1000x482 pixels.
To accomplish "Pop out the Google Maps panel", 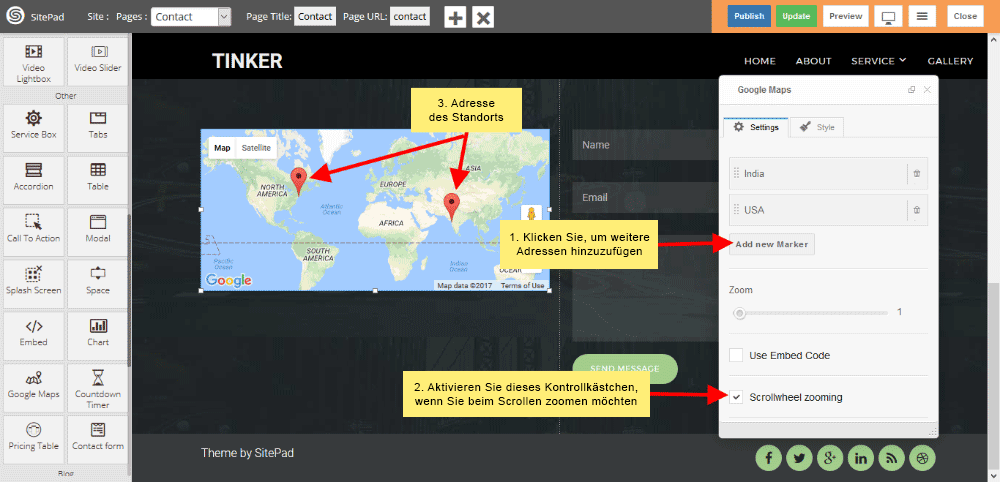I will [x=911, y=90].
